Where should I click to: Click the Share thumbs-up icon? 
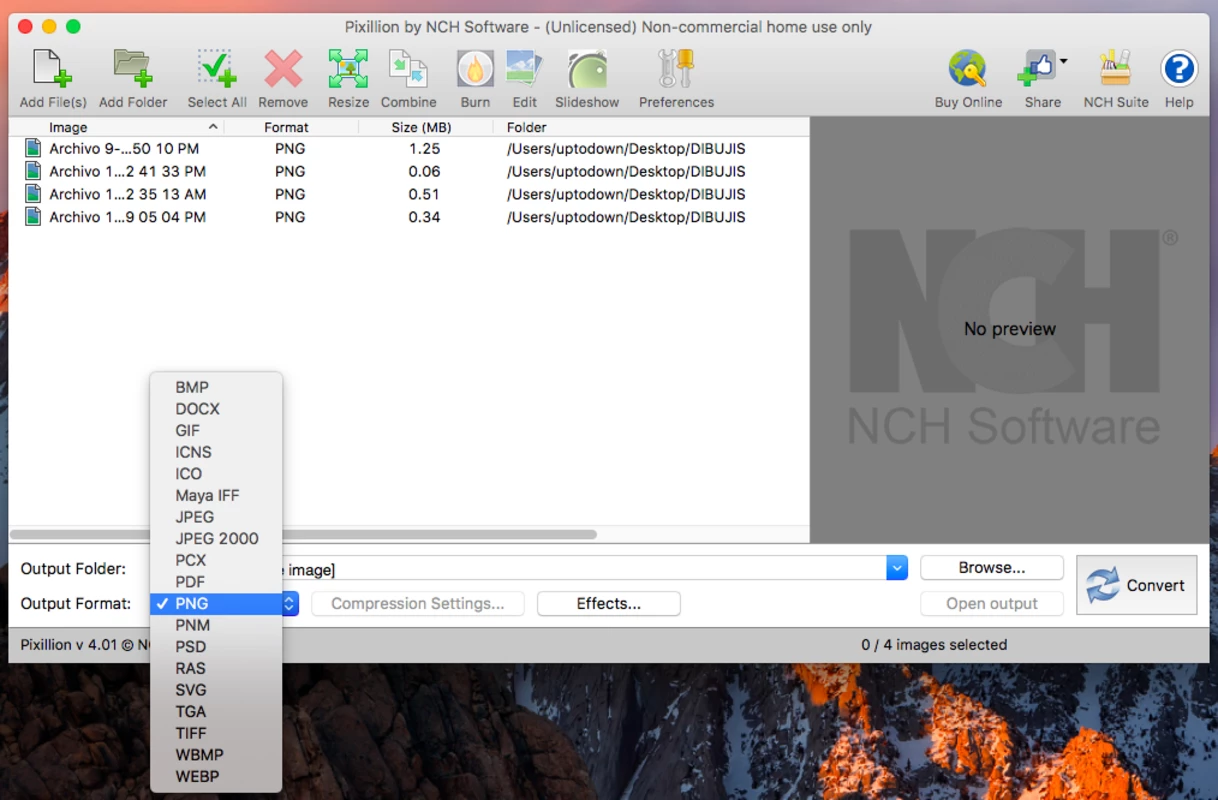pos(1037,69)
